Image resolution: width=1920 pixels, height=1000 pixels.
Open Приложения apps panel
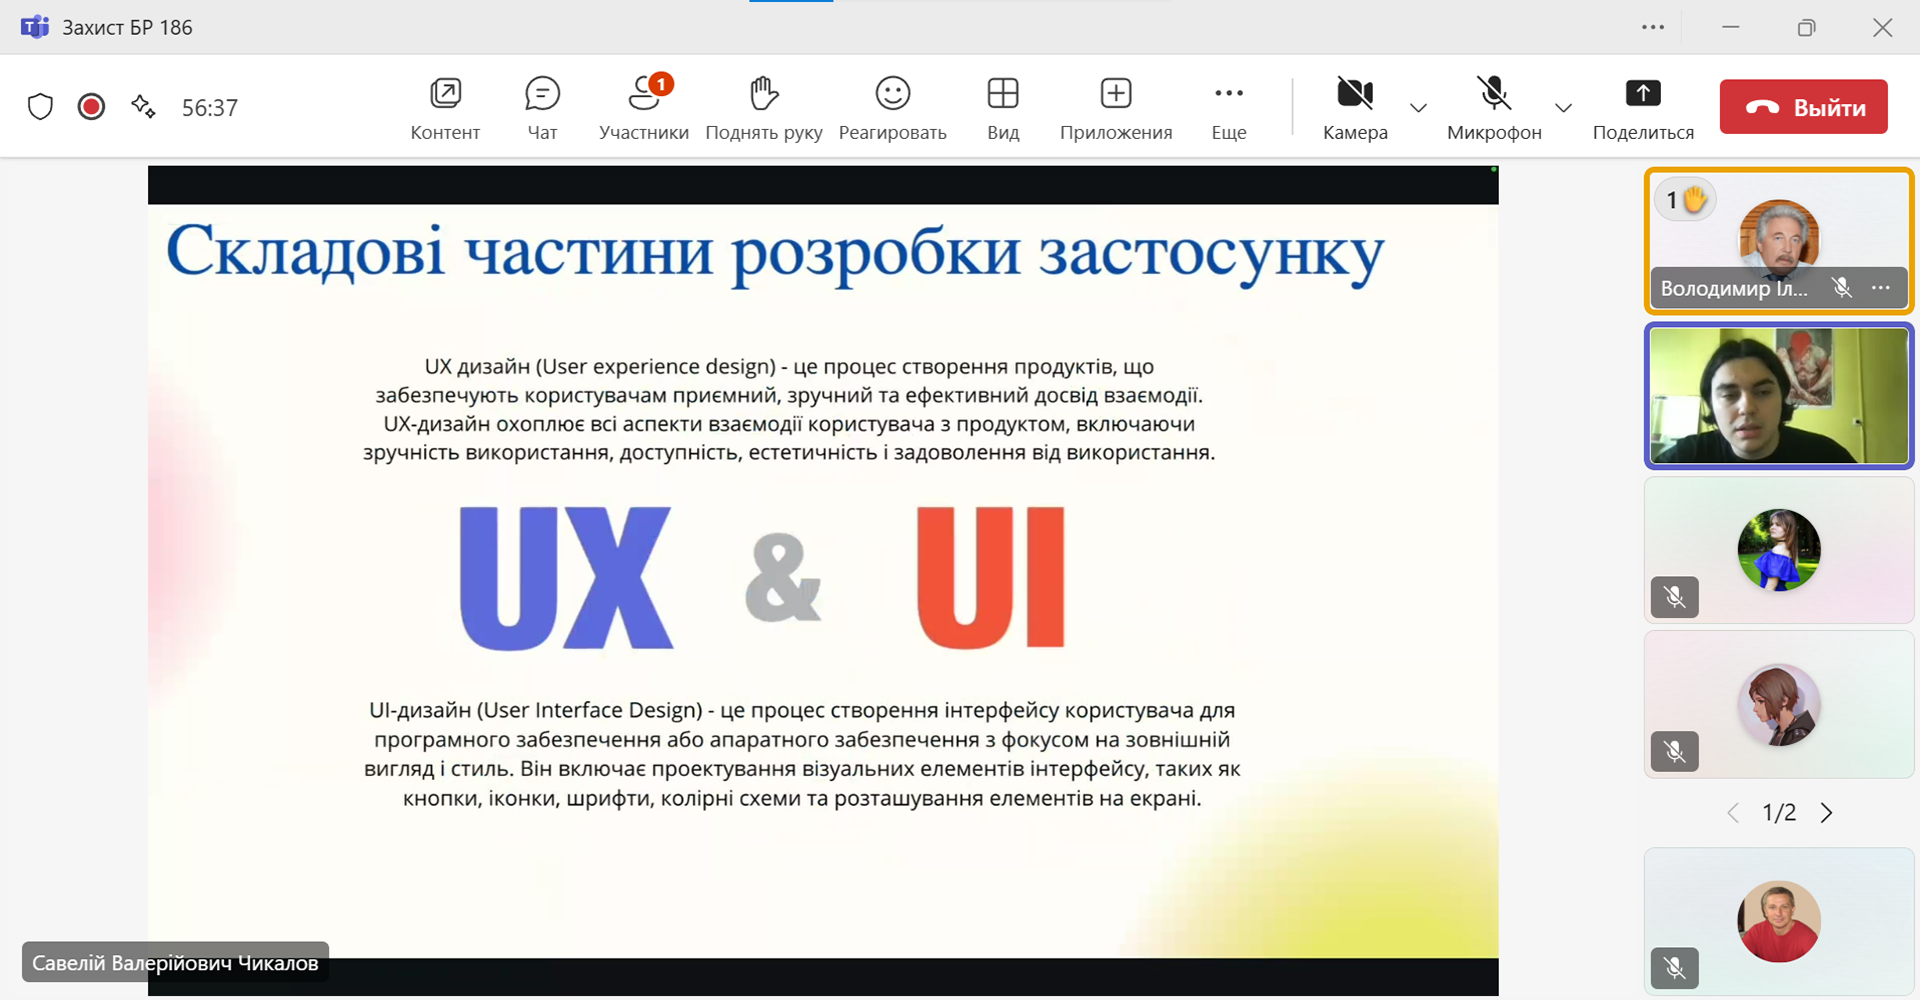(1116, 107)
